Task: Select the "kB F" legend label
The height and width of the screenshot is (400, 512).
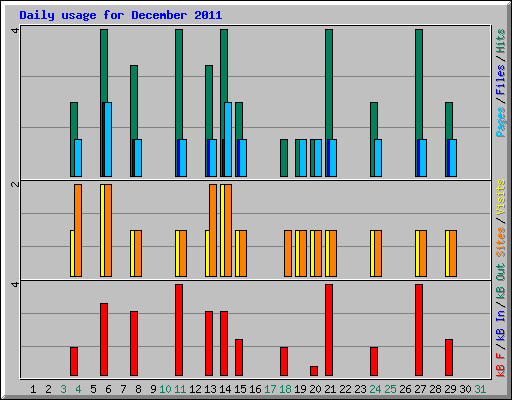Action: [x=501, y=364]
